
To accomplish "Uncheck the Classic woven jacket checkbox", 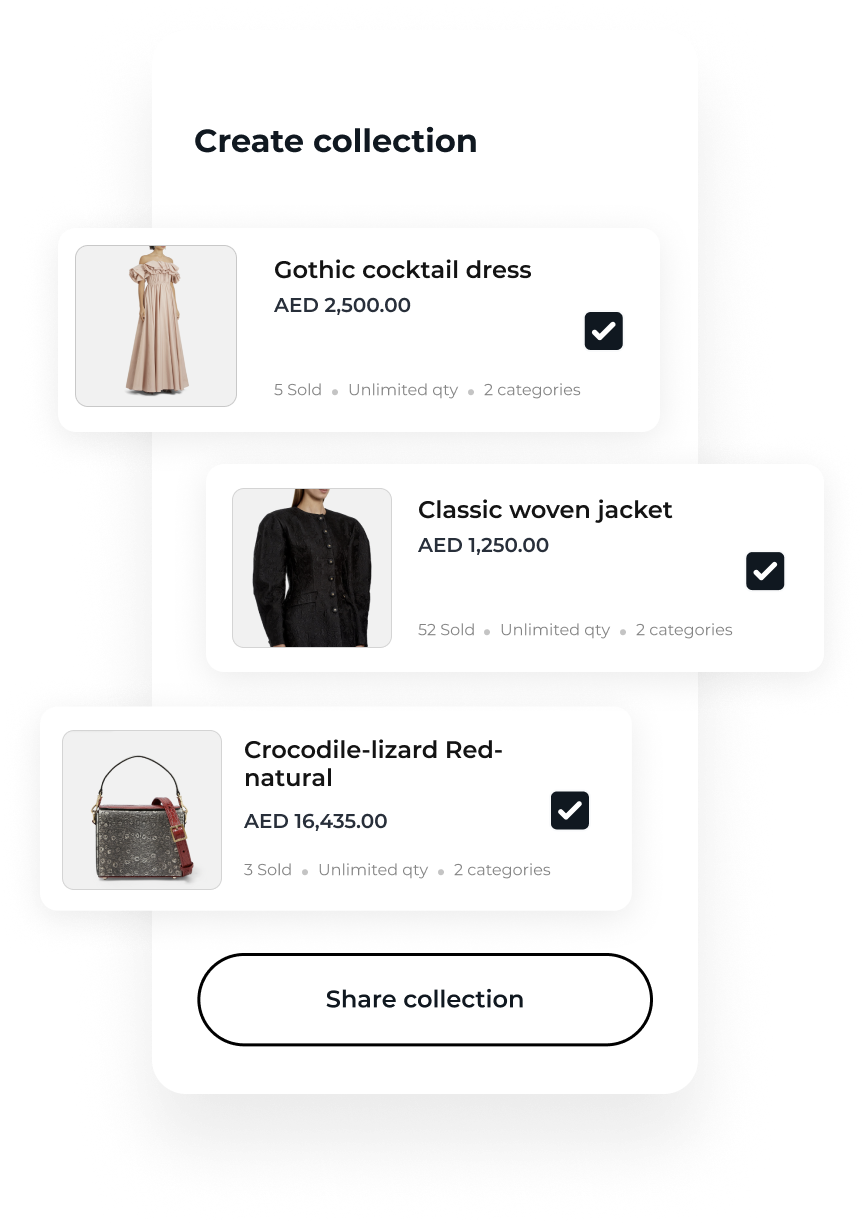I will click(765, 571).
